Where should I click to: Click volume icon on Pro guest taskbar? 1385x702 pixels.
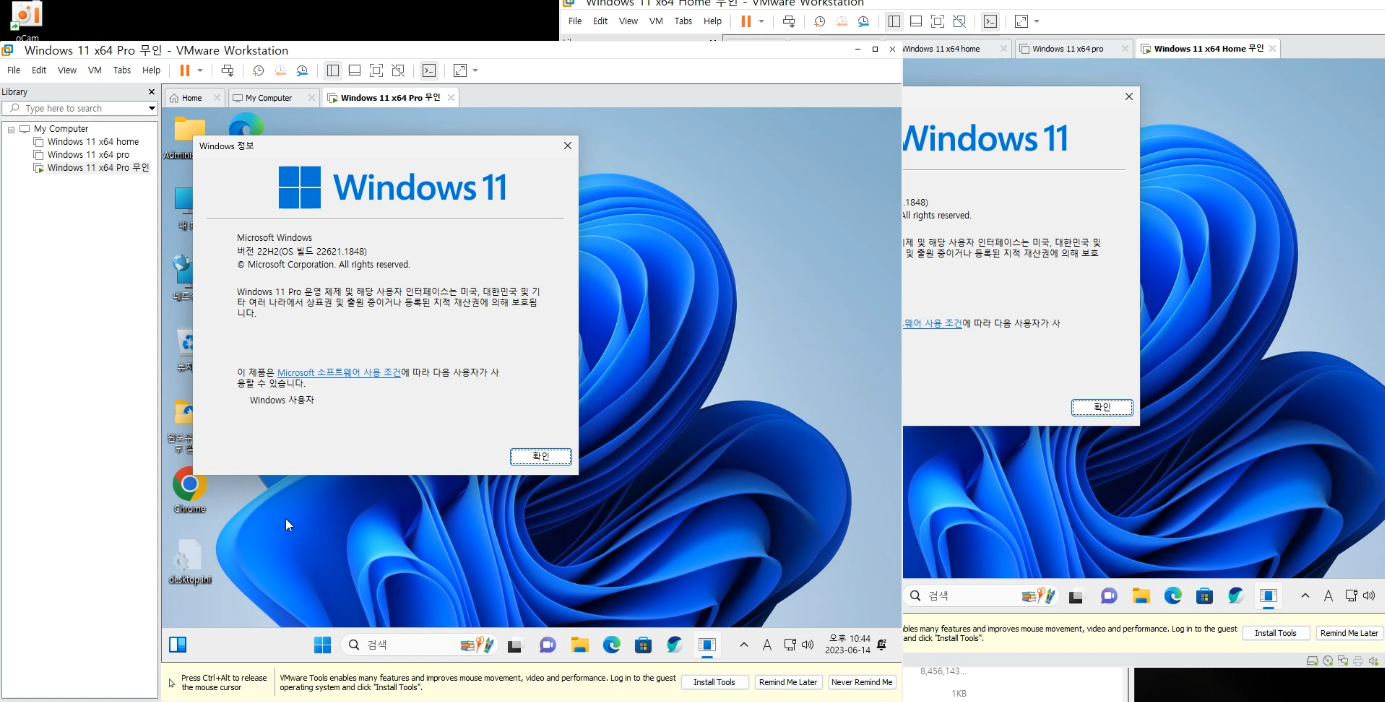808,645
